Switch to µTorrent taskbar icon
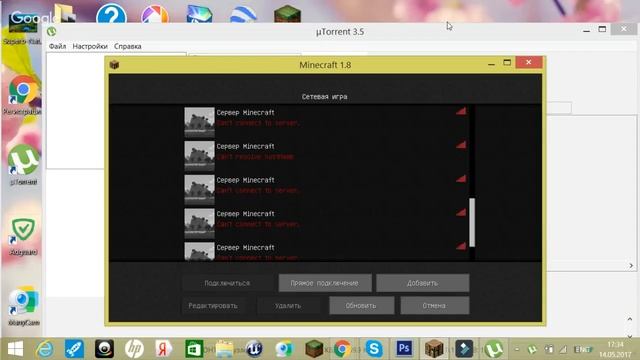Viewport: 640px width, 360px height. 494,349
